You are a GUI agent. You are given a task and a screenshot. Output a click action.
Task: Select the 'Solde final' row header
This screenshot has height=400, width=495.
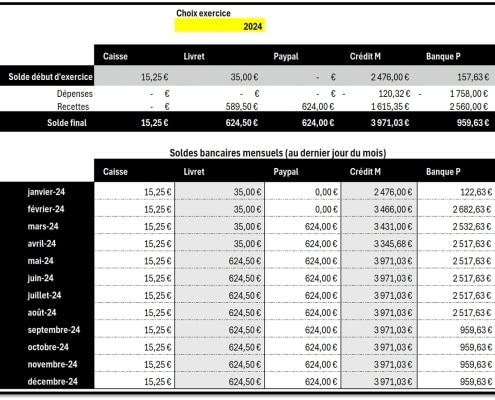click(x=67, y=123)
